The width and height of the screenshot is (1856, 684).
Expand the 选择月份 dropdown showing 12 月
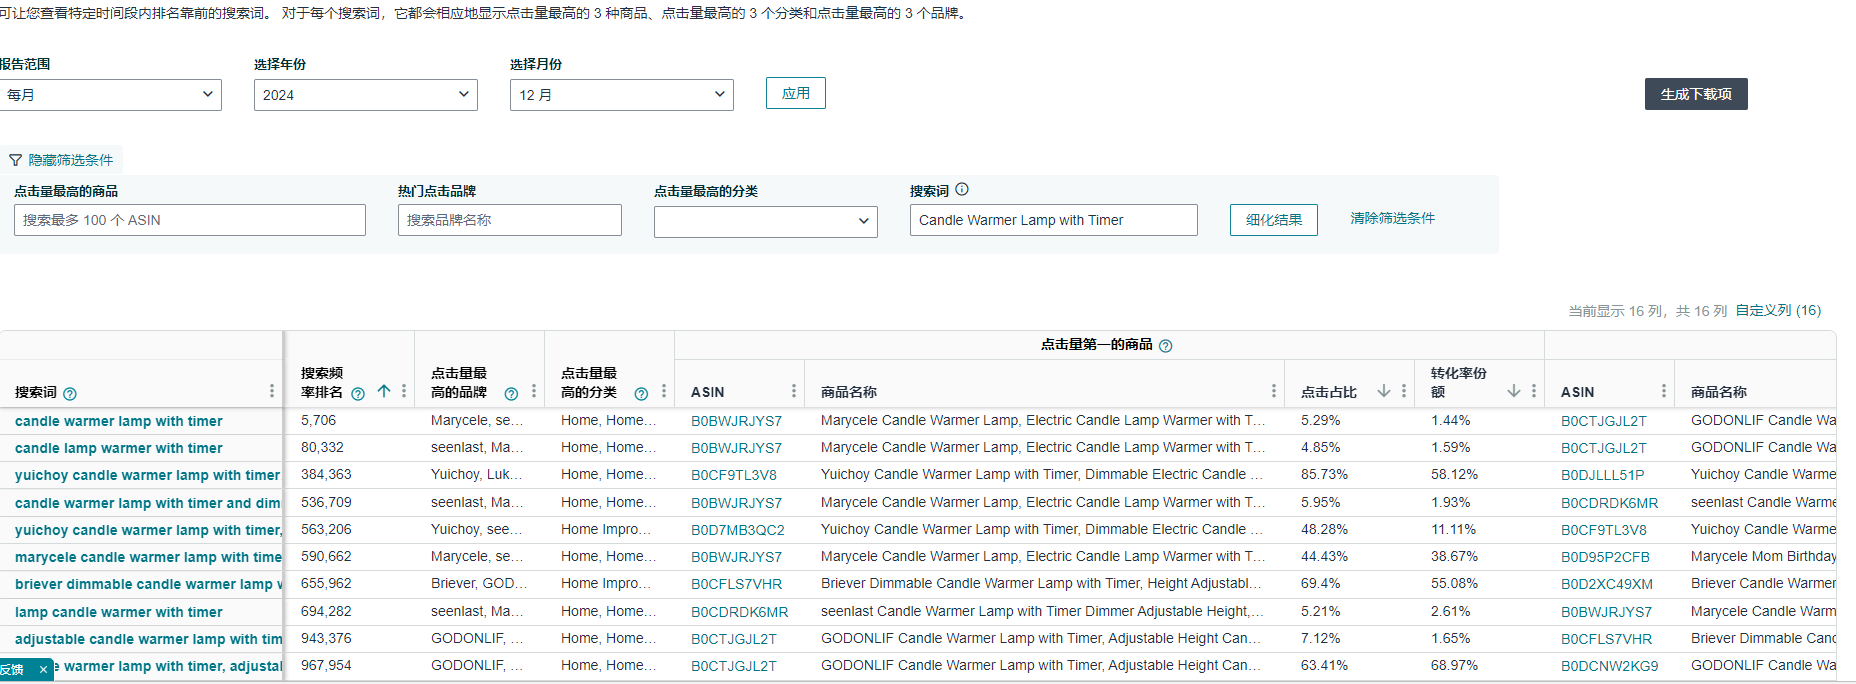click(x=621, y=95)
